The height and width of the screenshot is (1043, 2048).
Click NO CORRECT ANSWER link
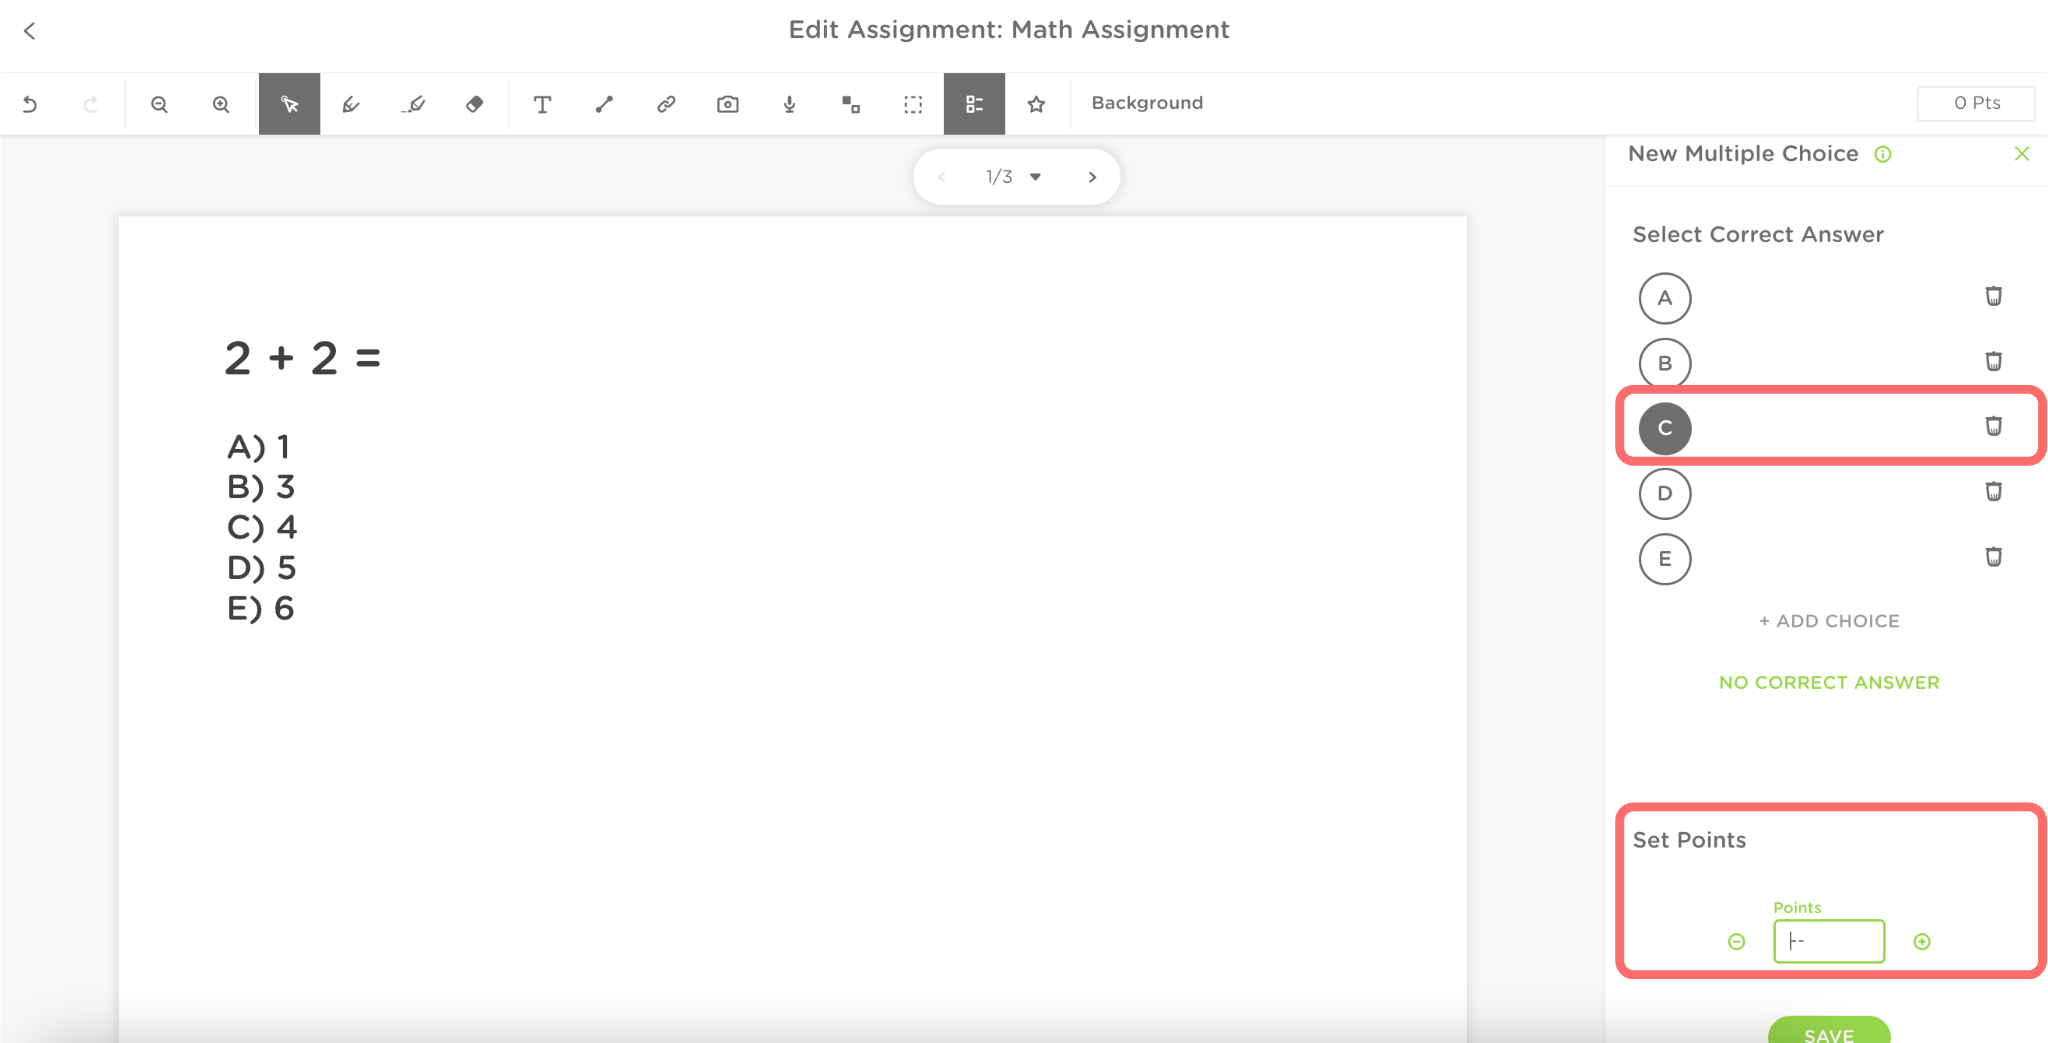[1829, 683]
